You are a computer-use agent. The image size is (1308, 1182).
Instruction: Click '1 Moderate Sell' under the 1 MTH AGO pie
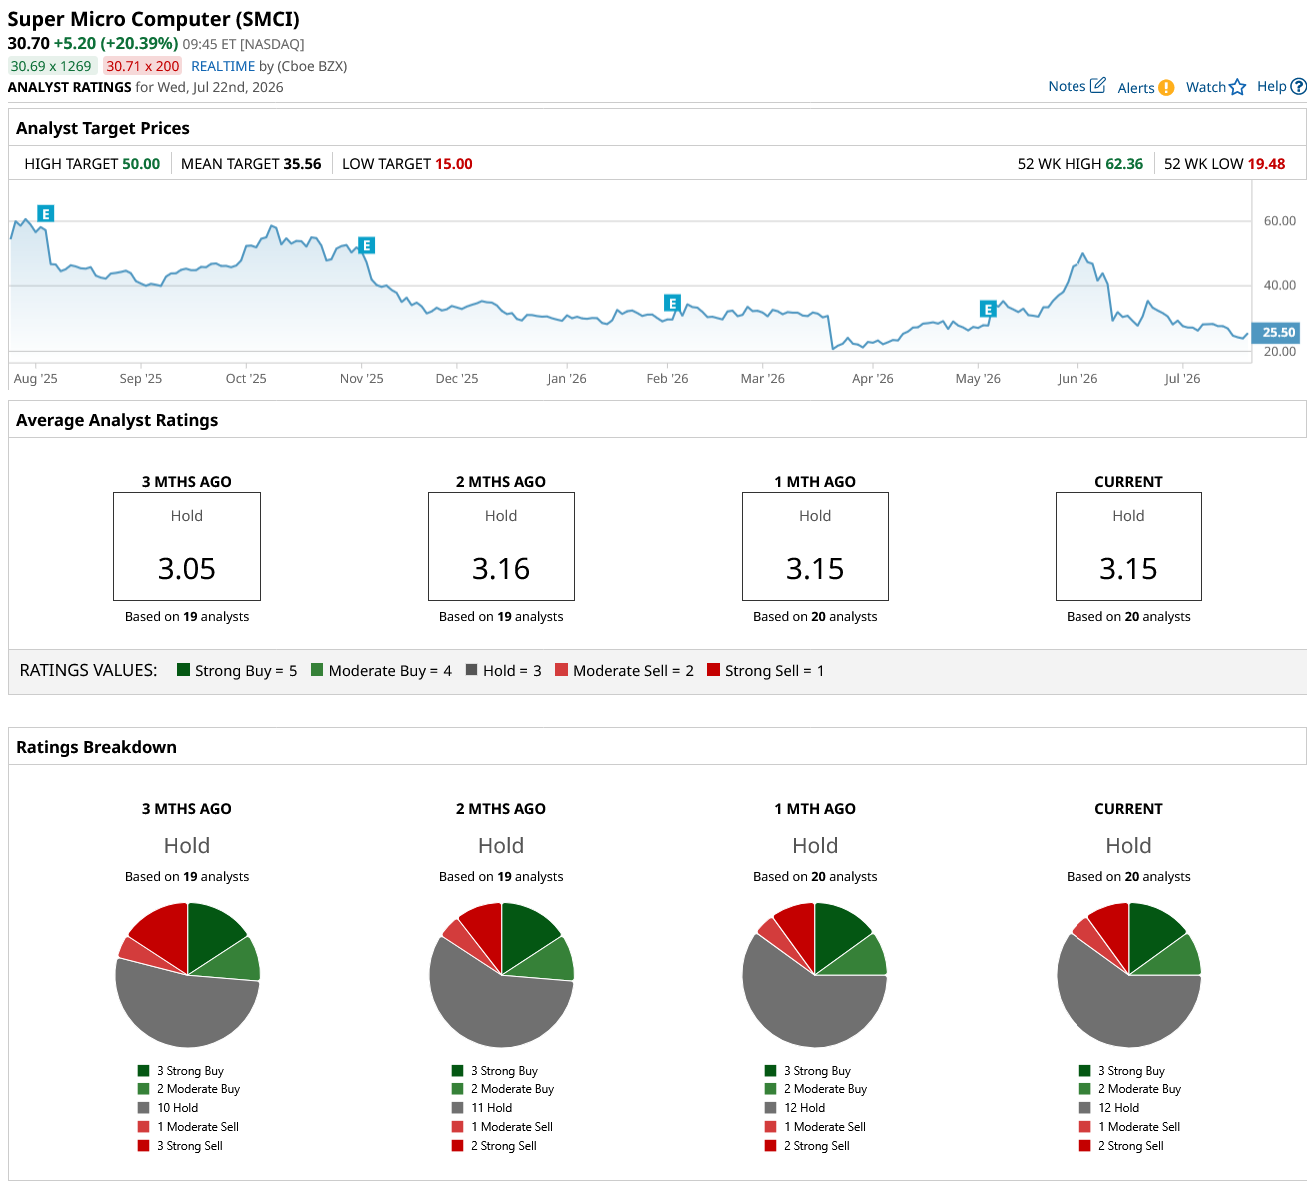825,1127
